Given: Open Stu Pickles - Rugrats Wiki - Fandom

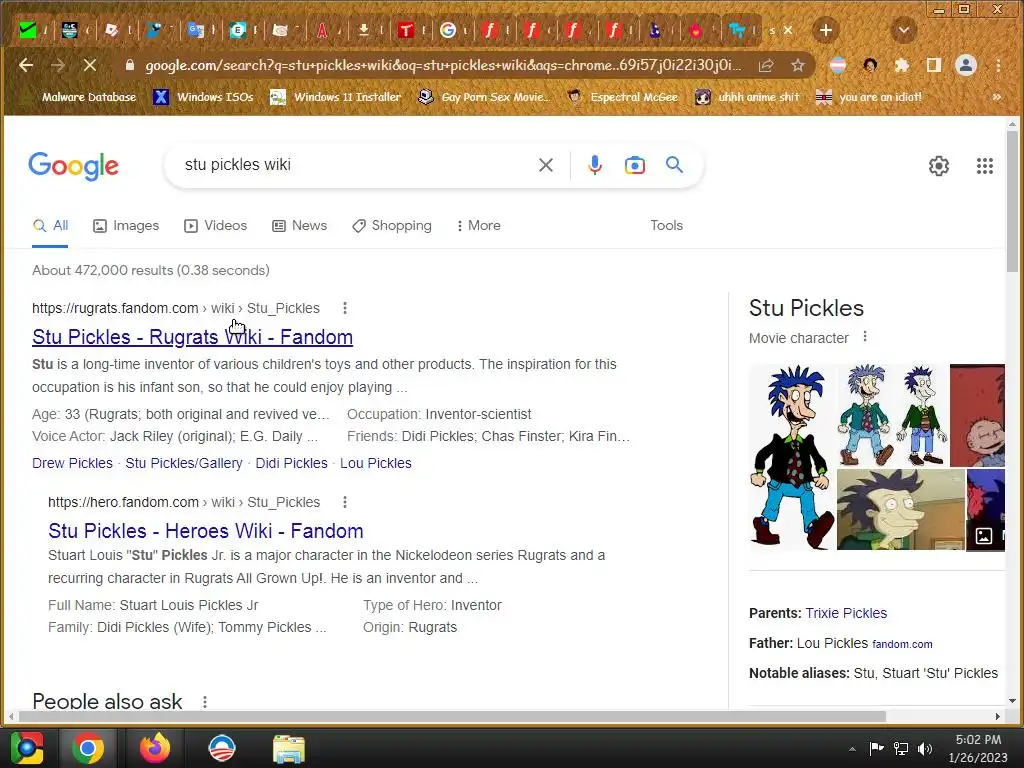Looking at the screenshot, I should (x=193, y=337).
